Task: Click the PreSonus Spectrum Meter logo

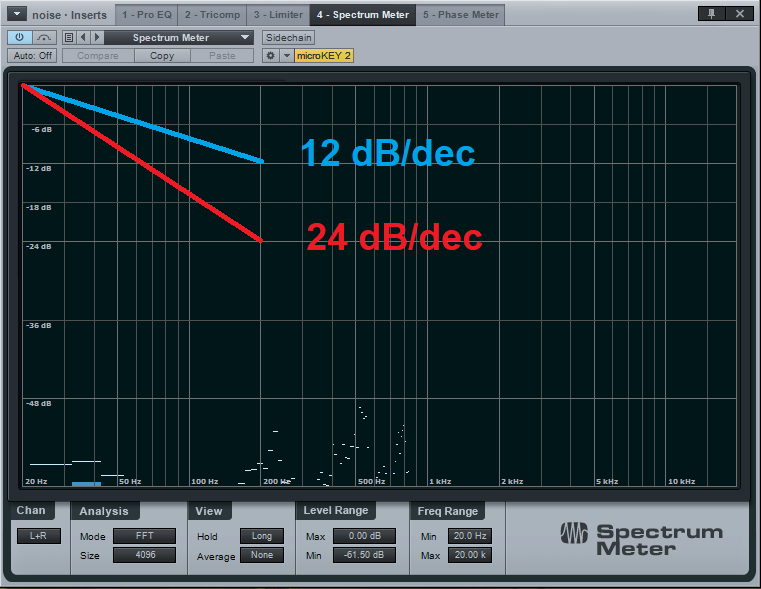Action: pyautogui.click(x=642, y=539)
